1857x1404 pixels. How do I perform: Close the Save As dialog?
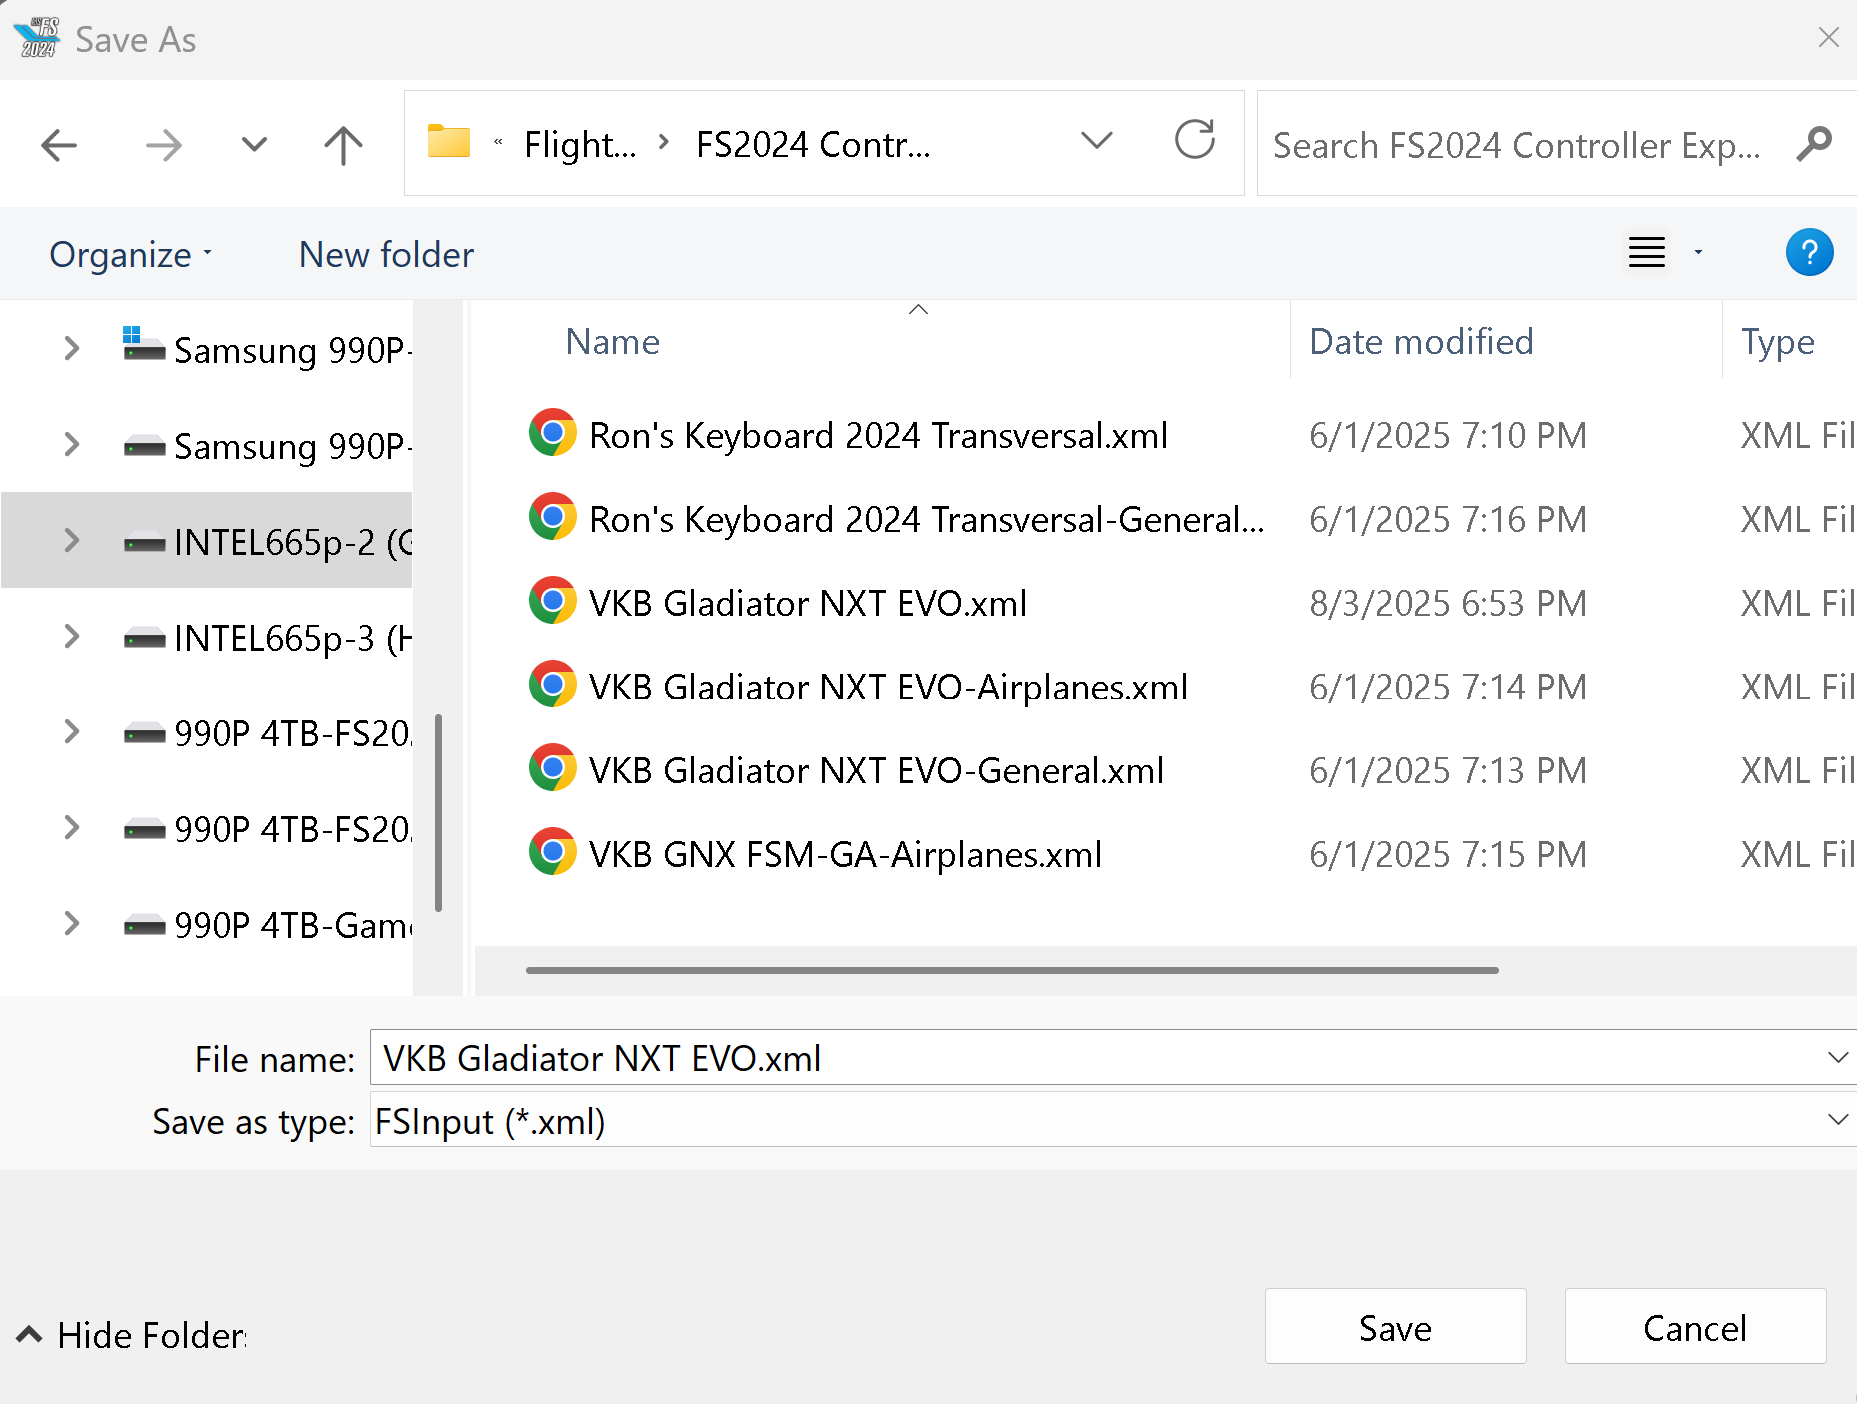point(1828,37)
